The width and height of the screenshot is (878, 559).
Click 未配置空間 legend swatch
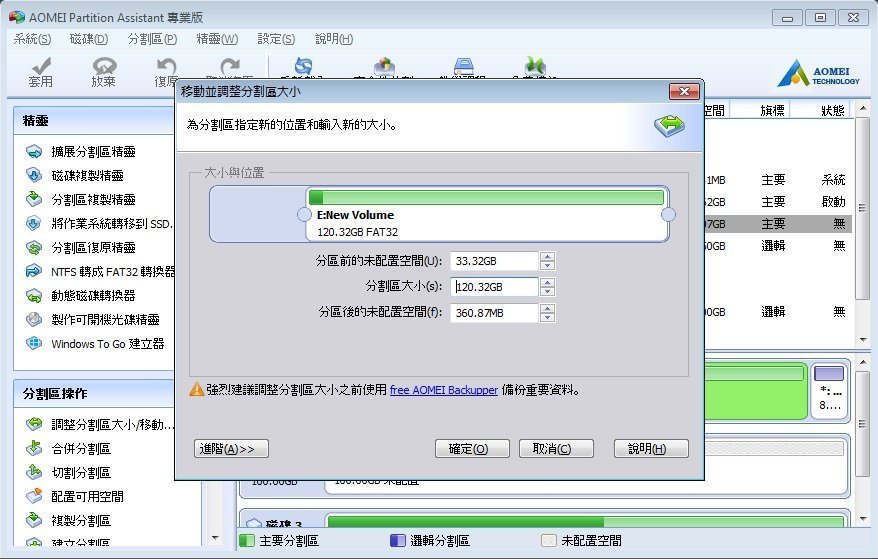coord(549,541)
